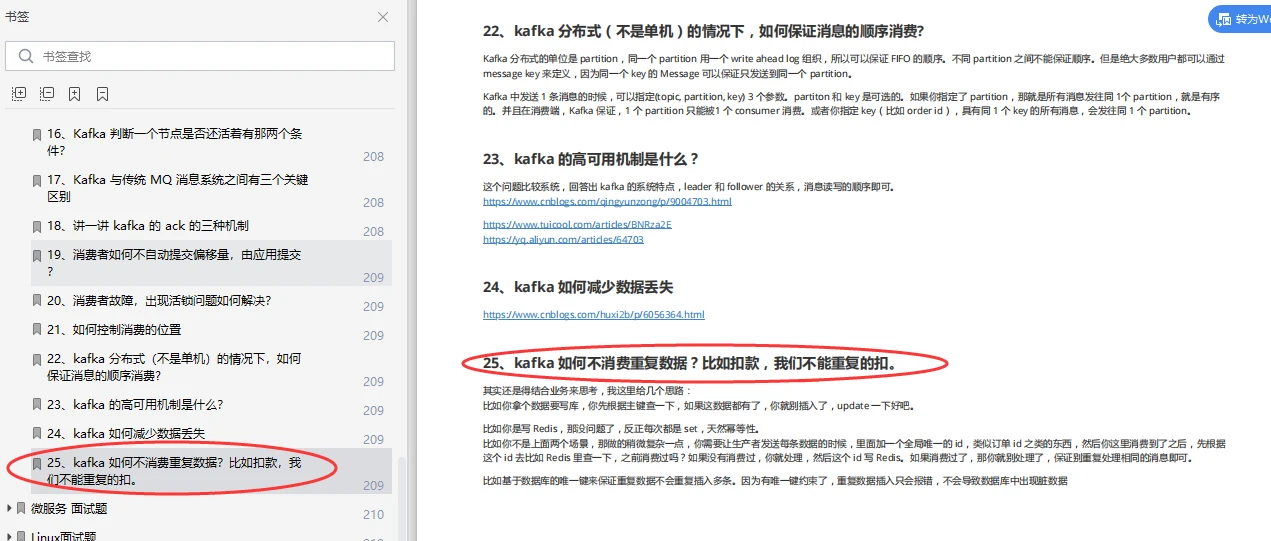
Task: Click bookmark icon beside item 19
Action: click(37, 255)
